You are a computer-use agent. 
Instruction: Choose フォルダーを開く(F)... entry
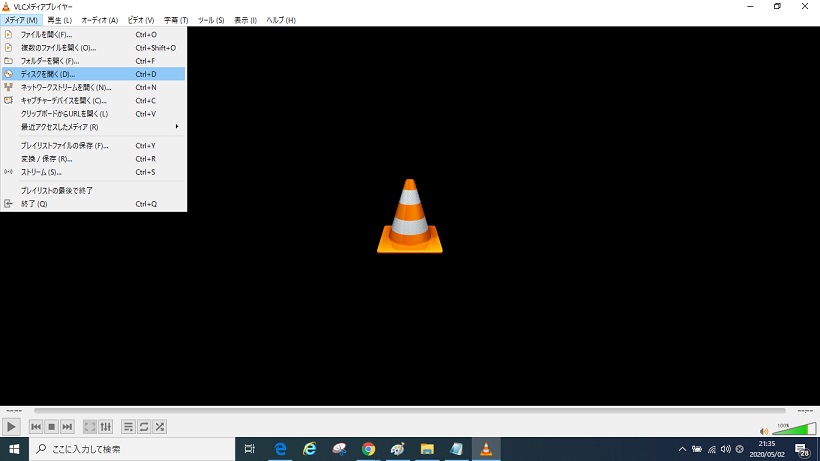(x=94, y=61)
